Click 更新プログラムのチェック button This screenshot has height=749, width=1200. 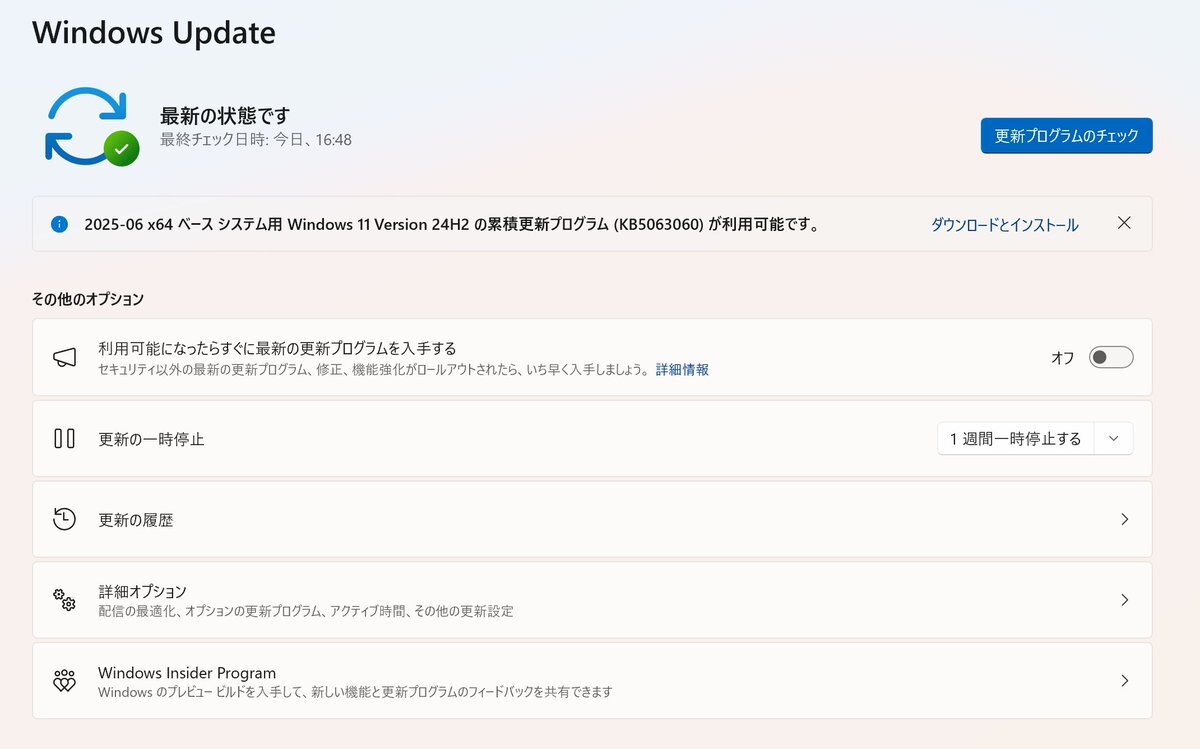point(1066,136)
